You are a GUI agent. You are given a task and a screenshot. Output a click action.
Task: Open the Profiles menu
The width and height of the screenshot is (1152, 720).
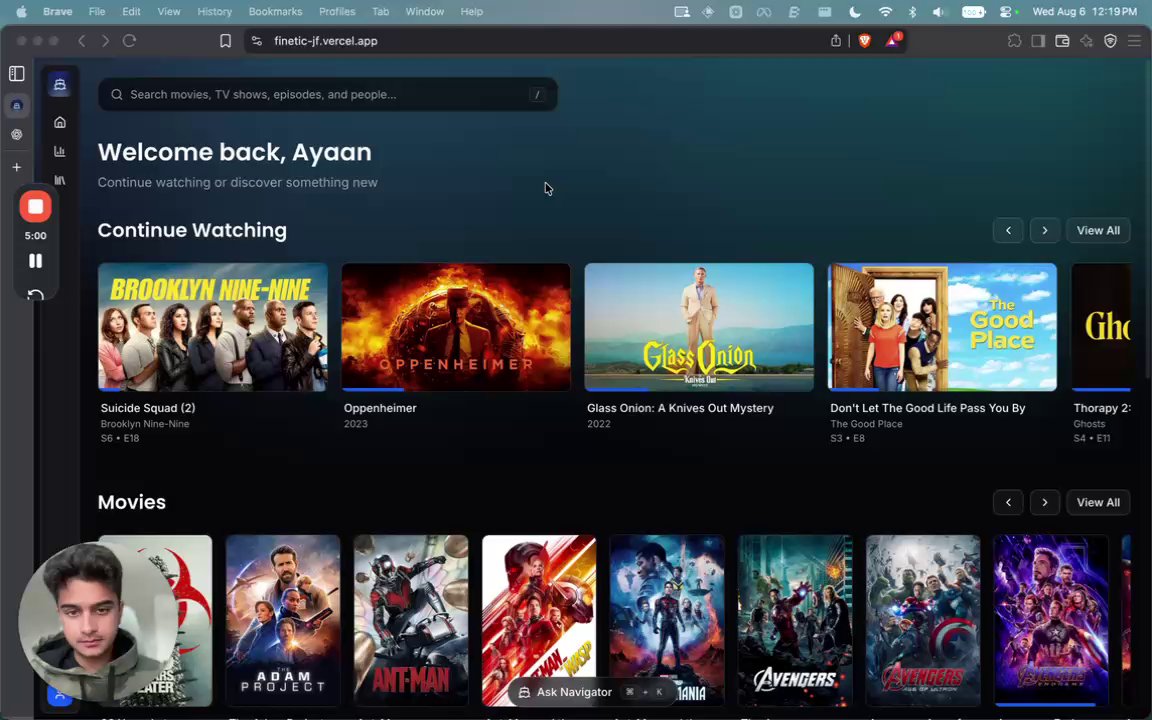[337, 12]
